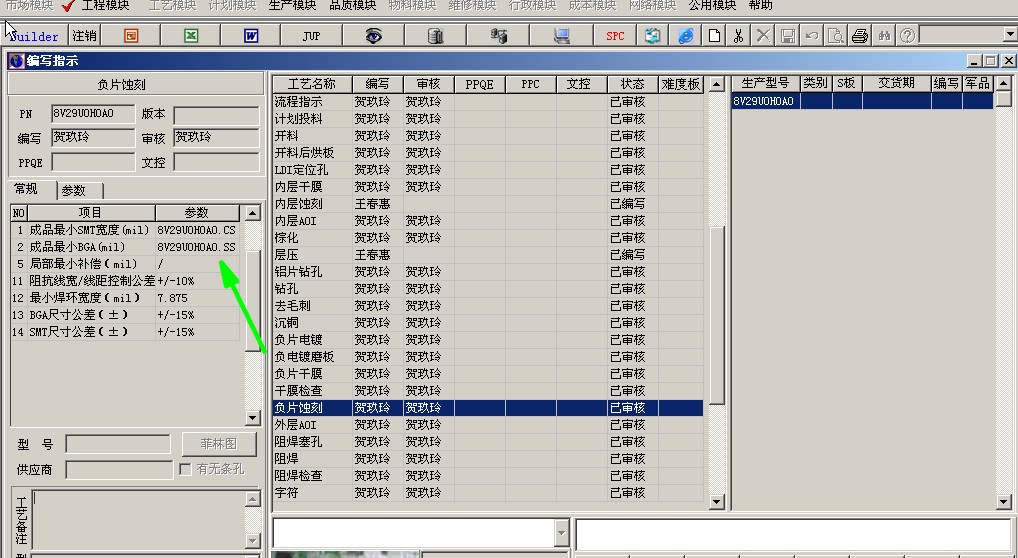Launch the Internet Explorer icon
Viewport: 1018px width, 558px height.
pyautogui.click(x=686, y=36)
